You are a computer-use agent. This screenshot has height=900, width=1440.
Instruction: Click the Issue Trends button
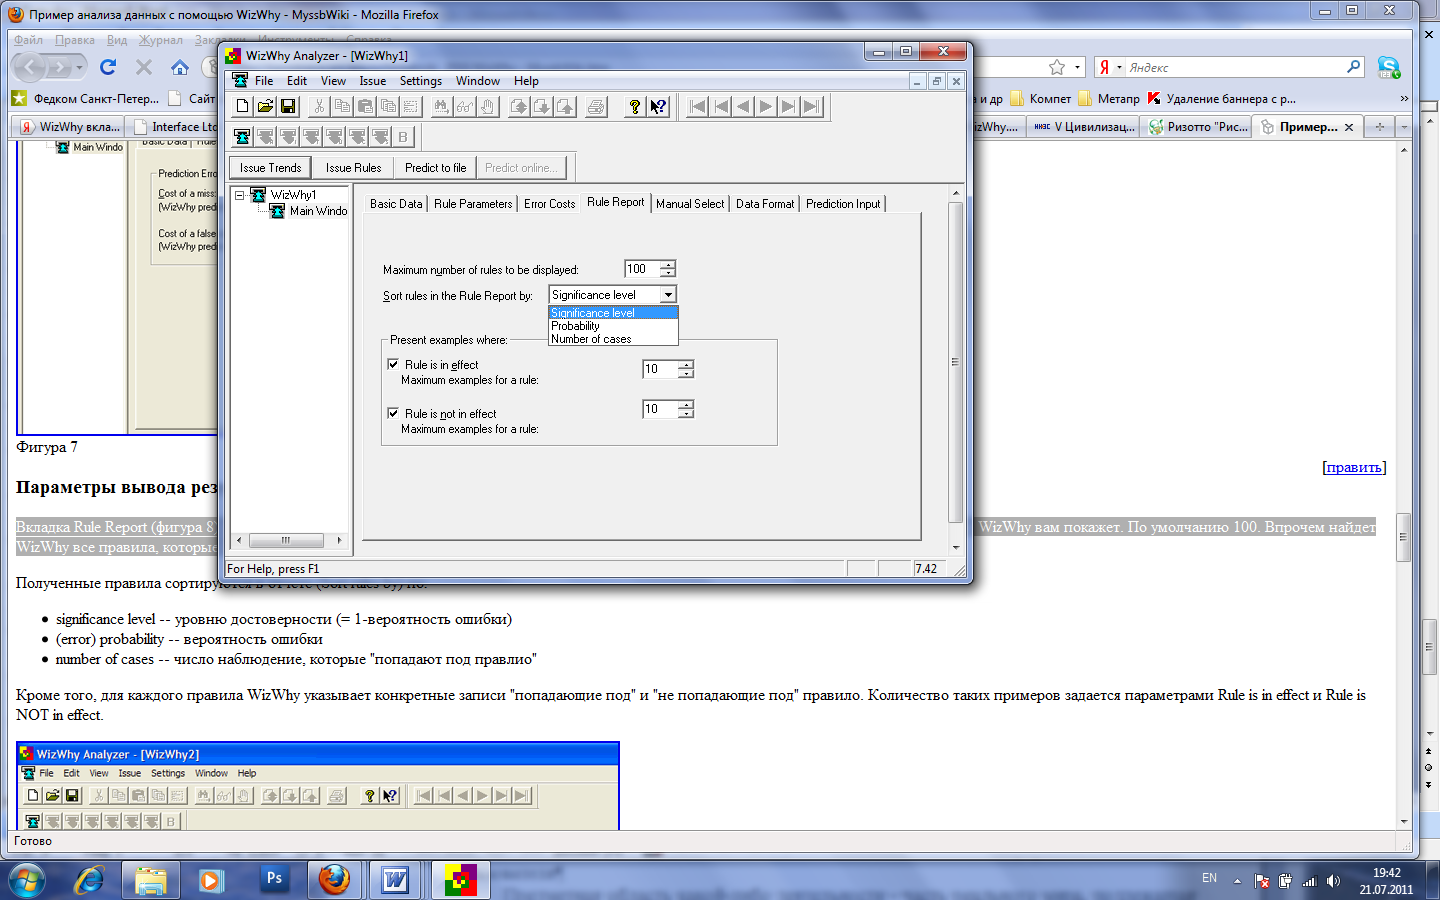coord(270,168)
